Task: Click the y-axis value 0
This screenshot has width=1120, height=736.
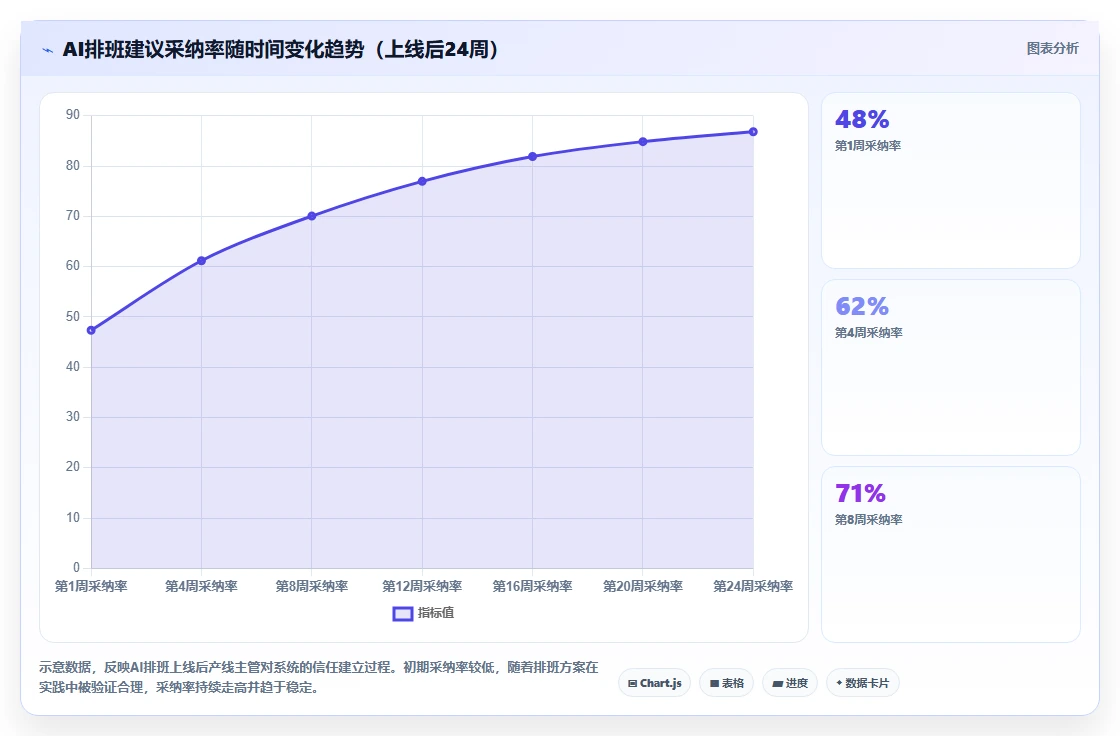Action: coord(76,568)
